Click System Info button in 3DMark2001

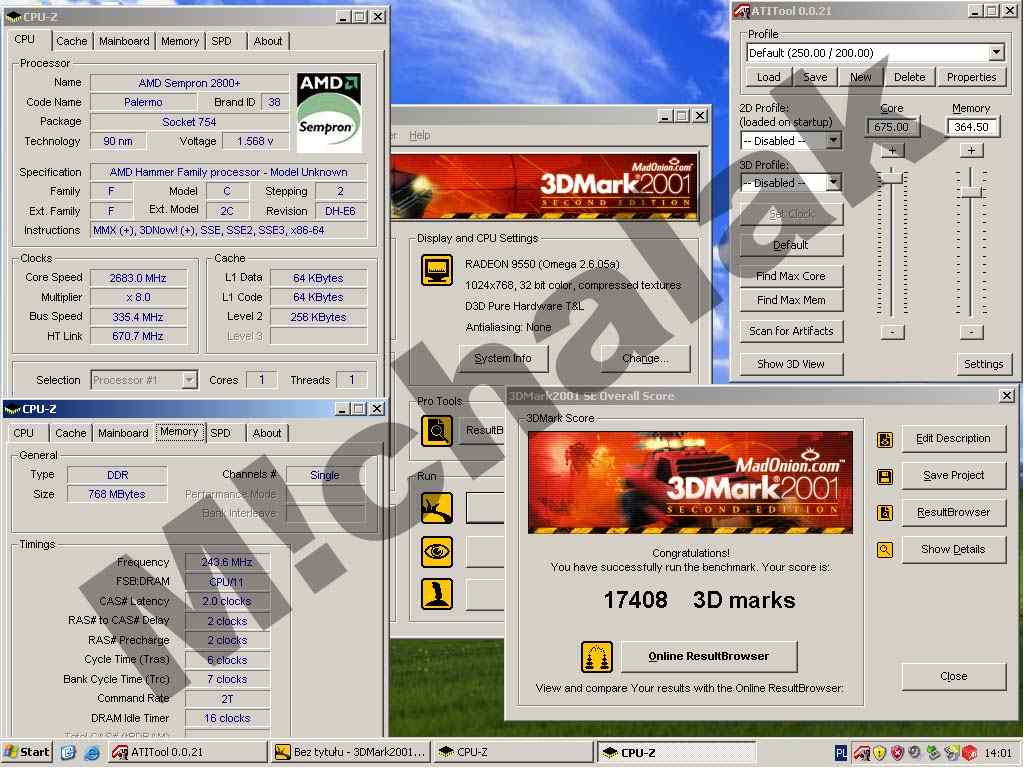[x=503, y=359]
